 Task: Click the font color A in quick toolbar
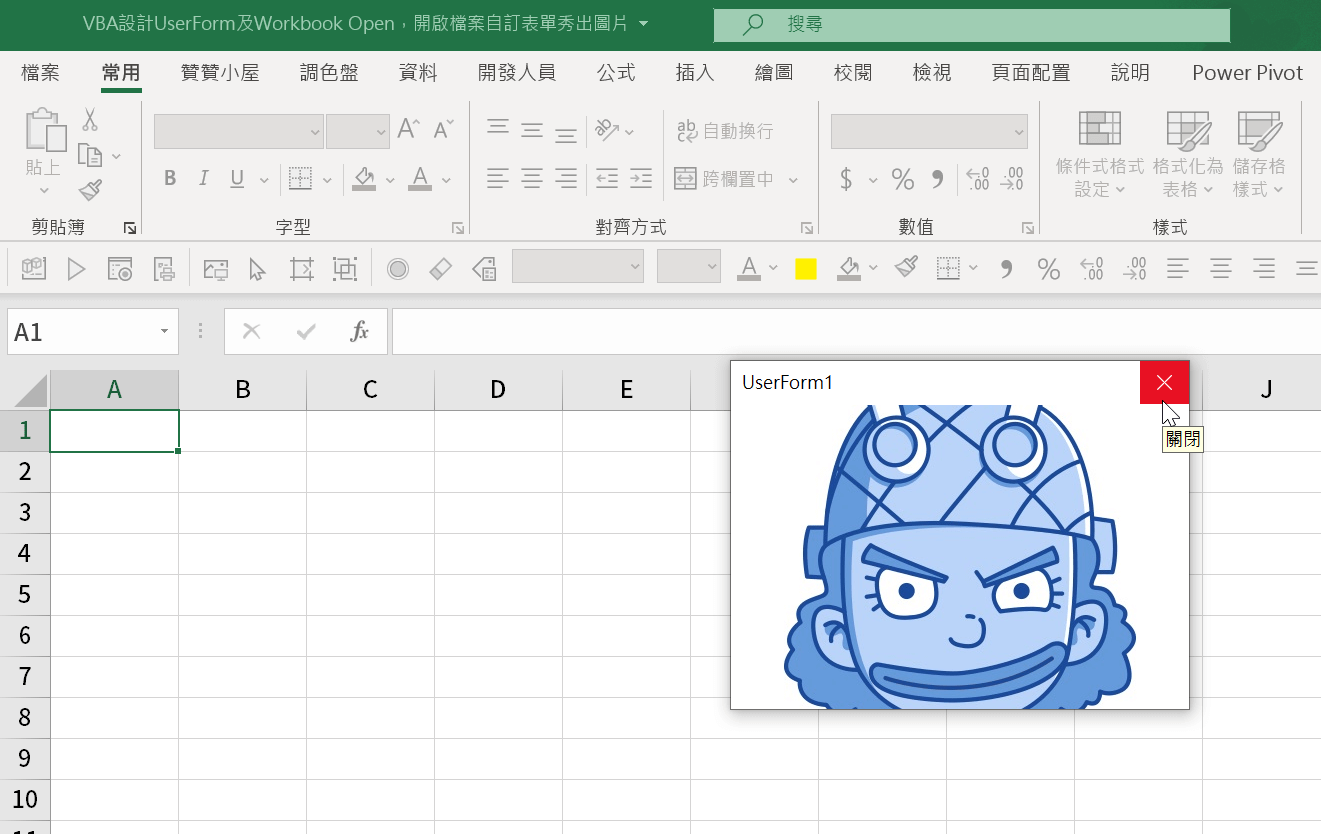tap(749, 268)
